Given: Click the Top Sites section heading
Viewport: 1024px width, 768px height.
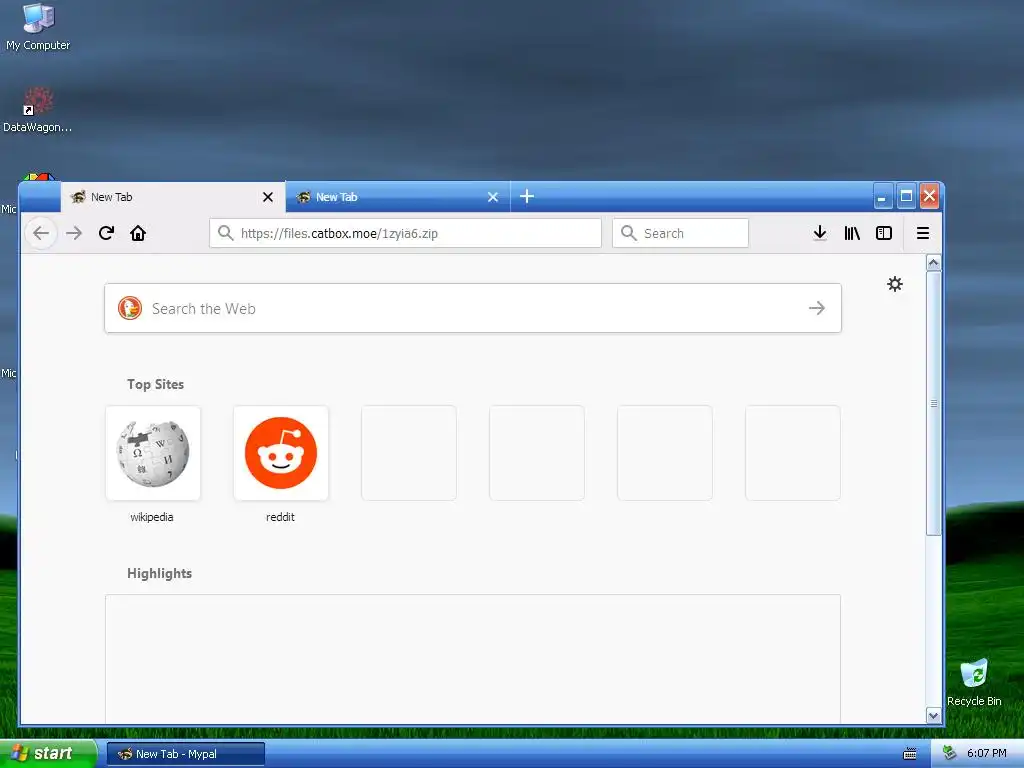Looking at the screenshot, I should [155, 384].
